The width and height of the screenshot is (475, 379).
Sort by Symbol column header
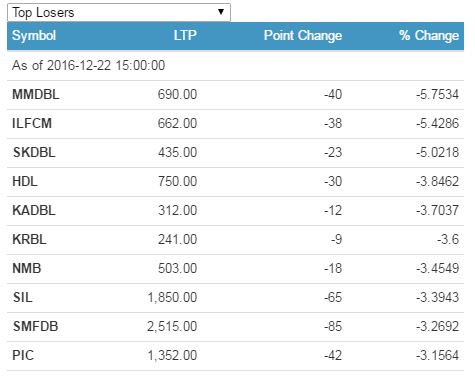pyautogui.click(x=34, y=35)
